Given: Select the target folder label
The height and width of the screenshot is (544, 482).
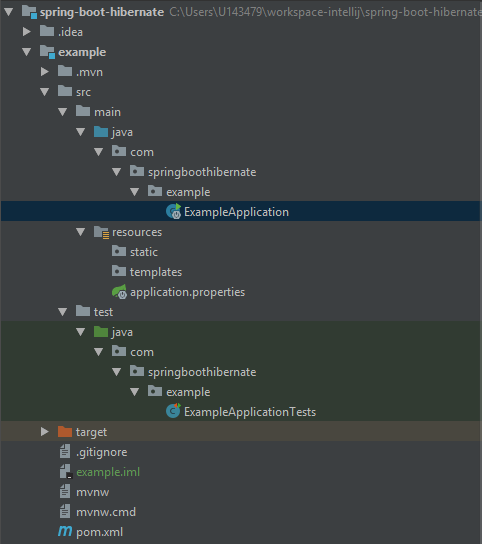Looking at the screenshot, I should (x=92, y=432).
